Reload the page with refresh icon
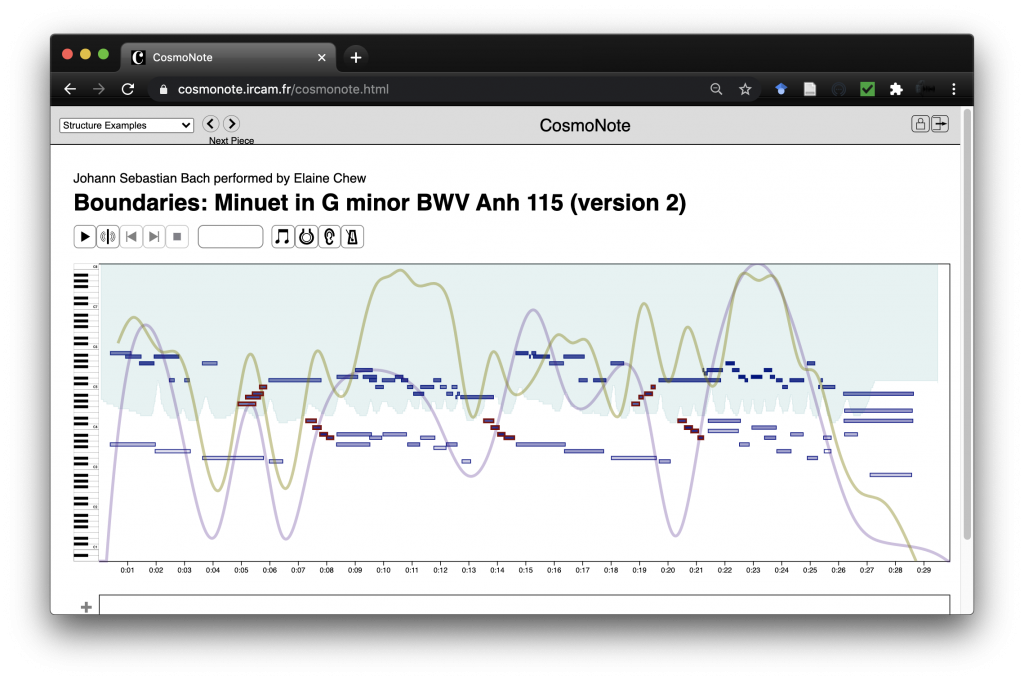 [128, 89]
